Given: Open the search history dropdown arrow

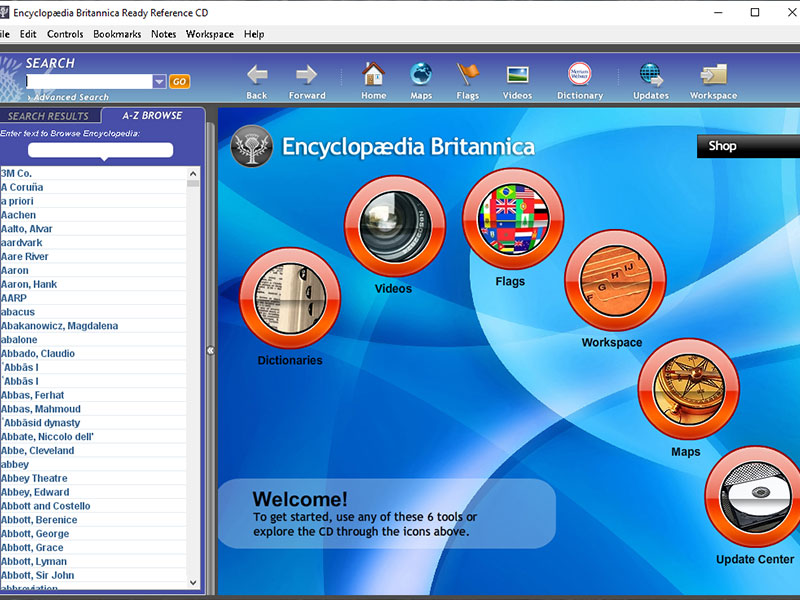Looking at the screenshot, I should coord(159,82).
